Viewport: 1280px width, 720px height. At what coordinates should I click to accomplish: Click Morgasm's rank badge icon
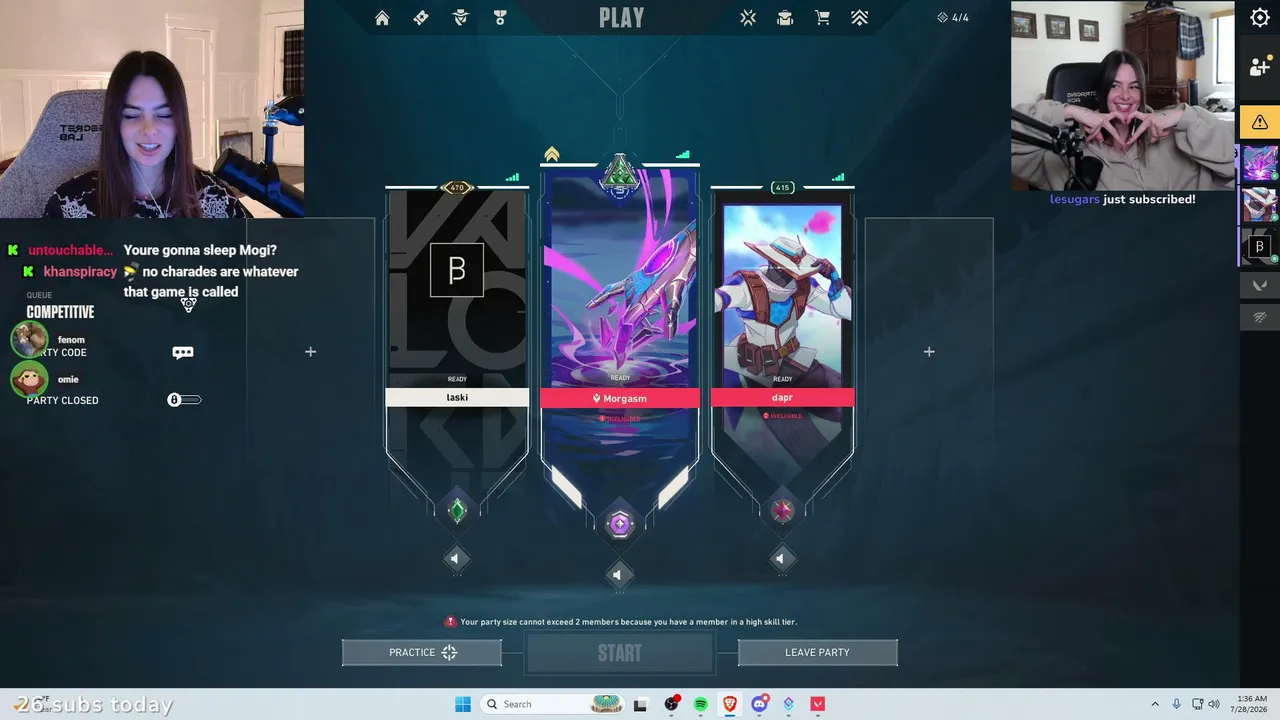coord(620,524)
